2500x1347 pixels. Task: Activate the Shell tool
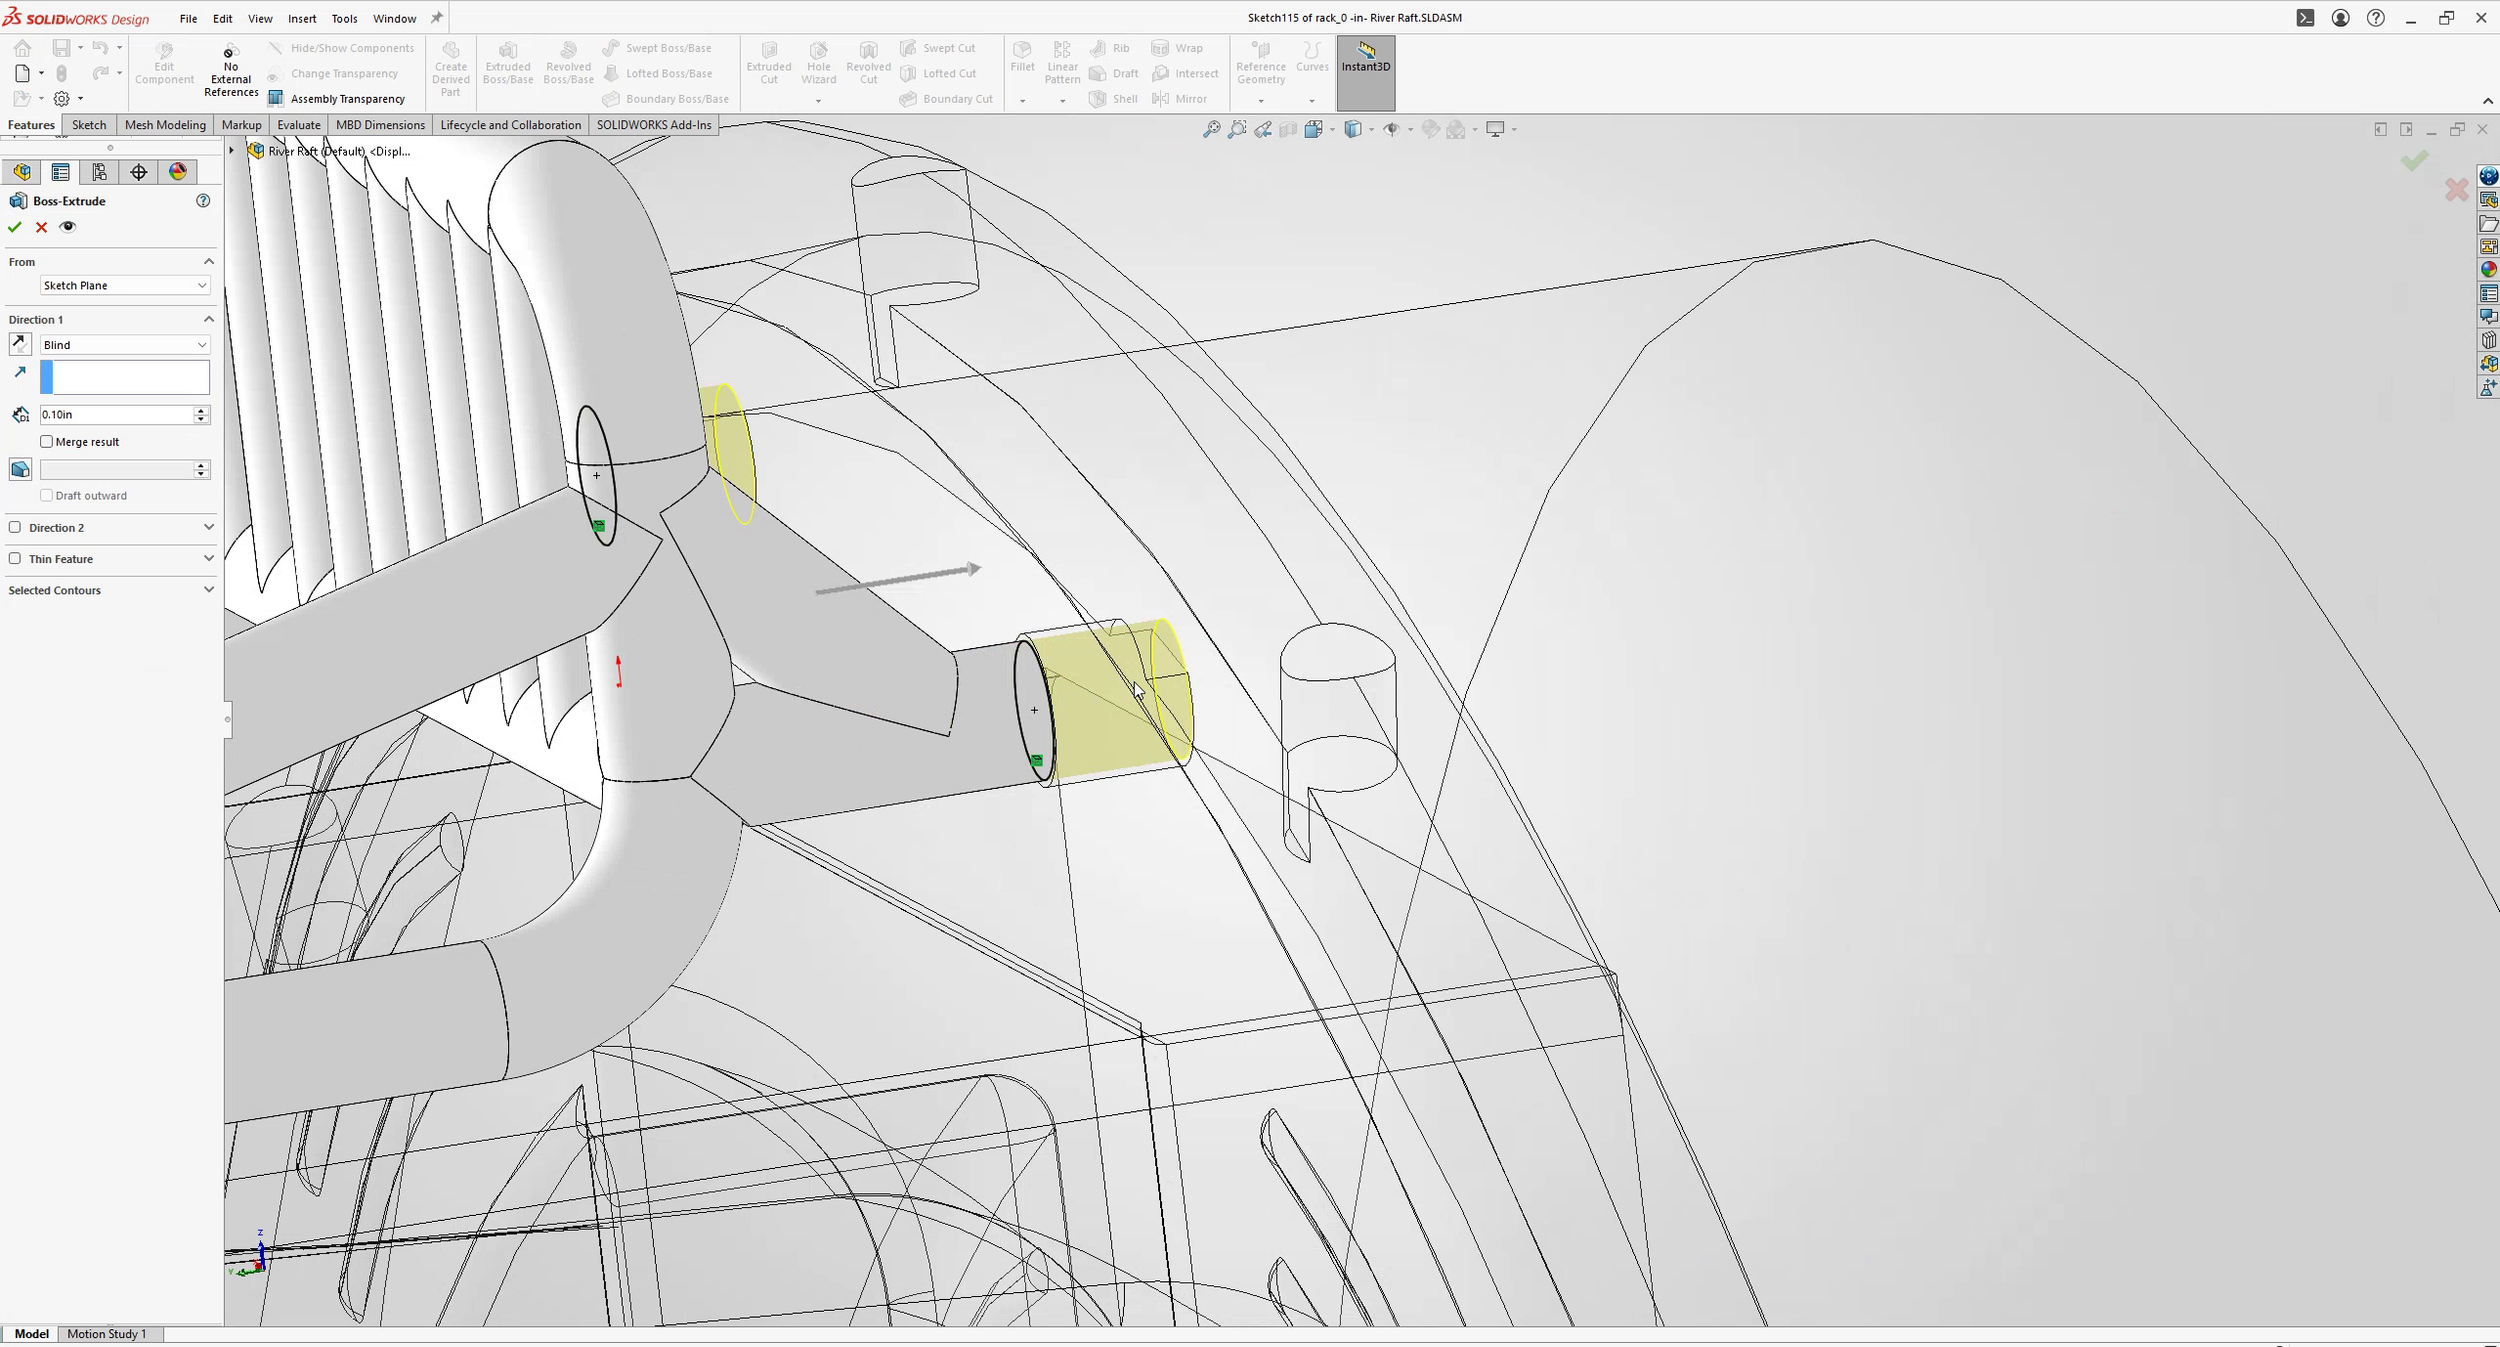(1112, 98)
